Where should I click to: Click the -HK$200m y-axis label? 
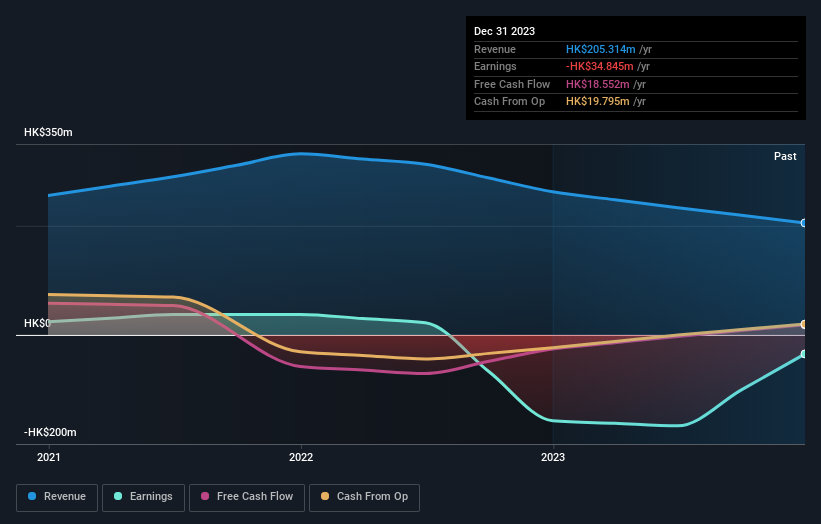[50, 432]
